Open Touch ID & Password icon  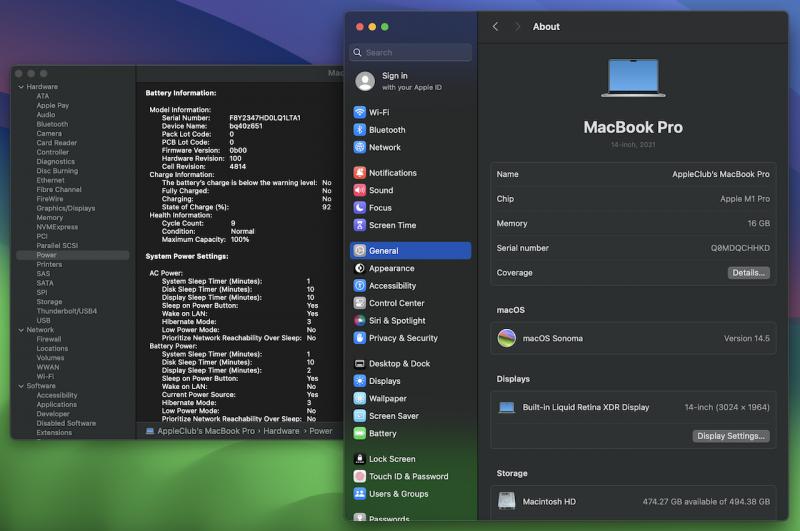360,477
